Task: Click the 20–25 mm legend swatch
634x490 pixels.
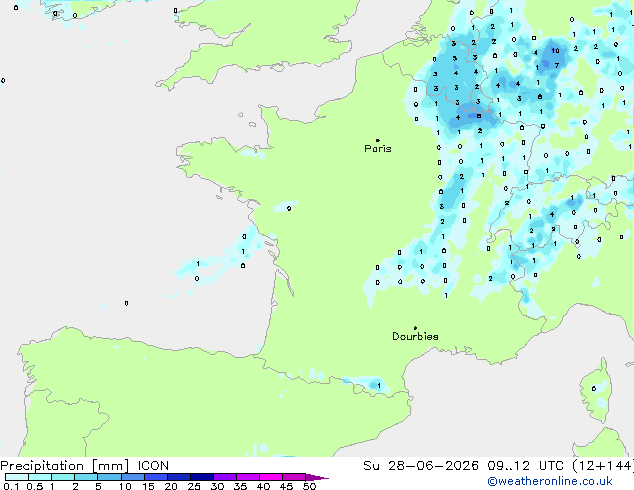Action: point(179,477)
